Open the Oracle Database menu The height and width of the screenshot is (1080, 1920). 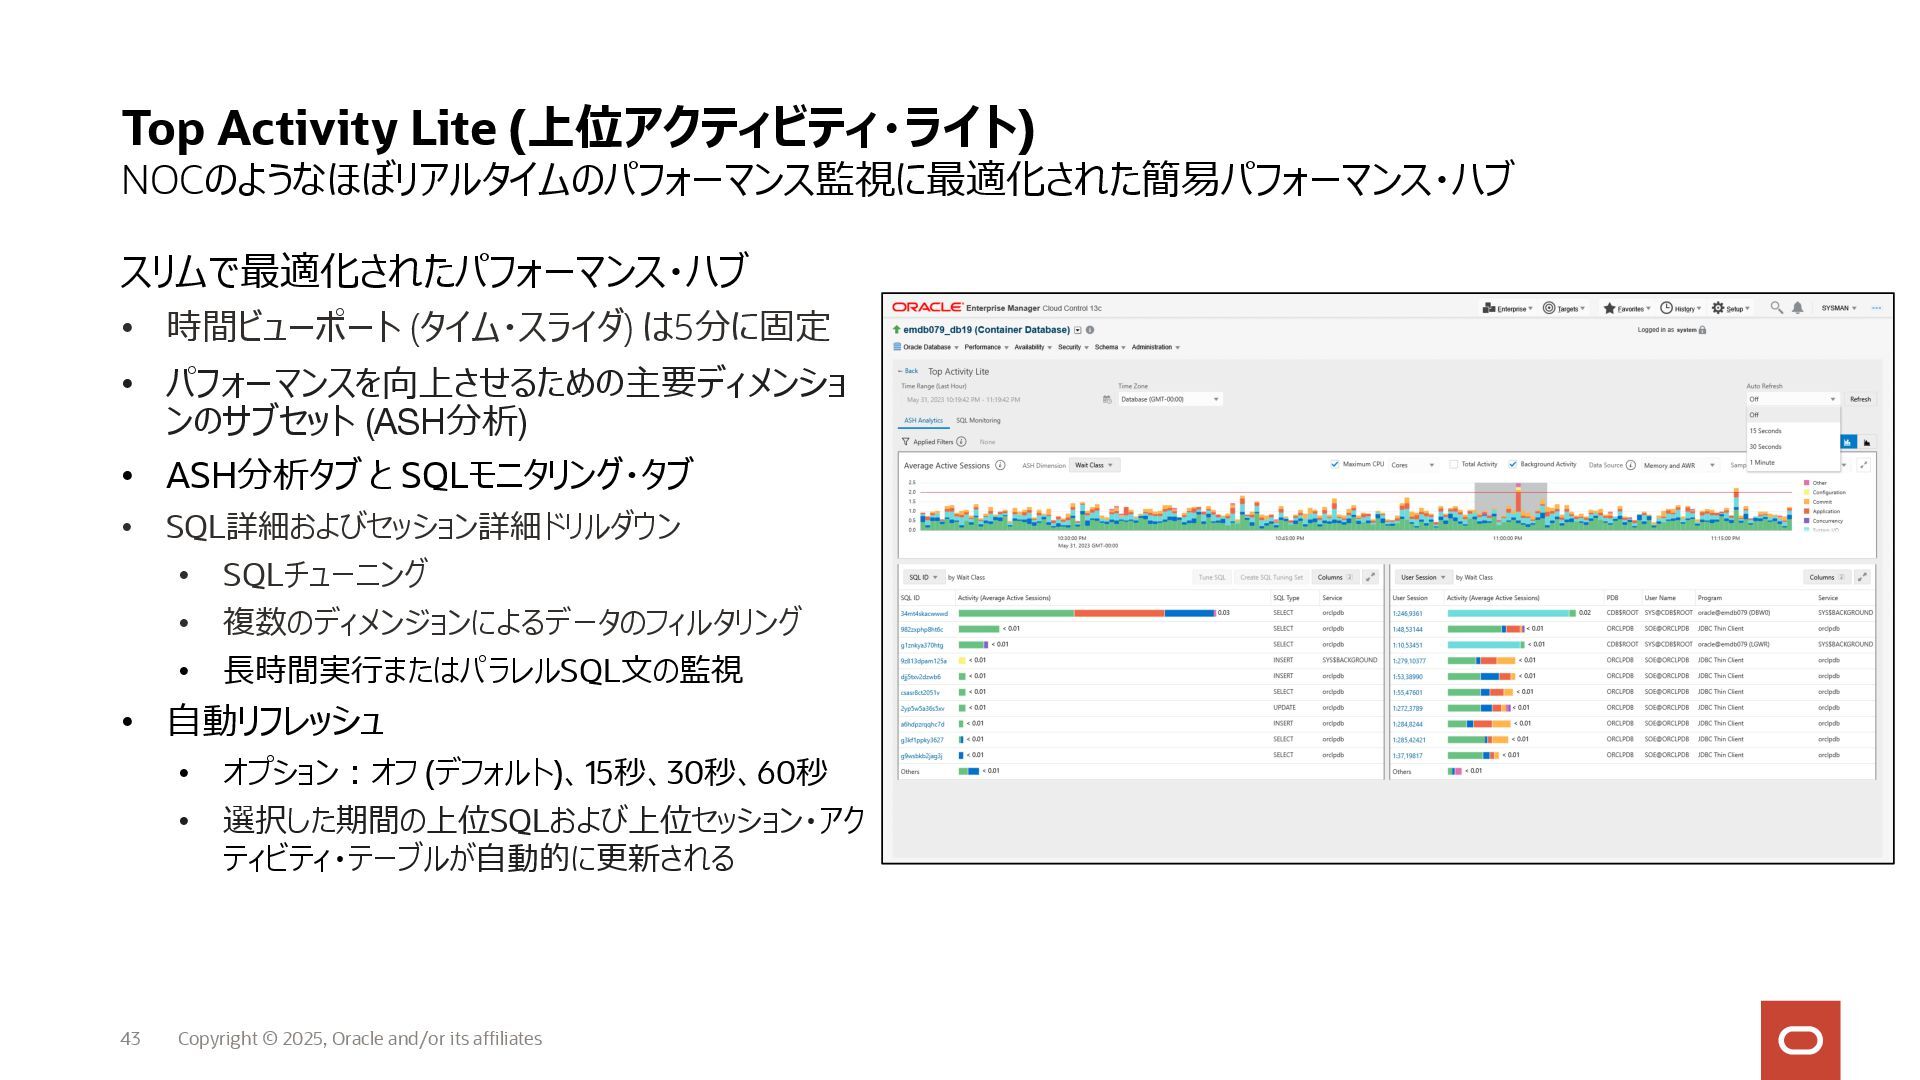tap(925, 347)
